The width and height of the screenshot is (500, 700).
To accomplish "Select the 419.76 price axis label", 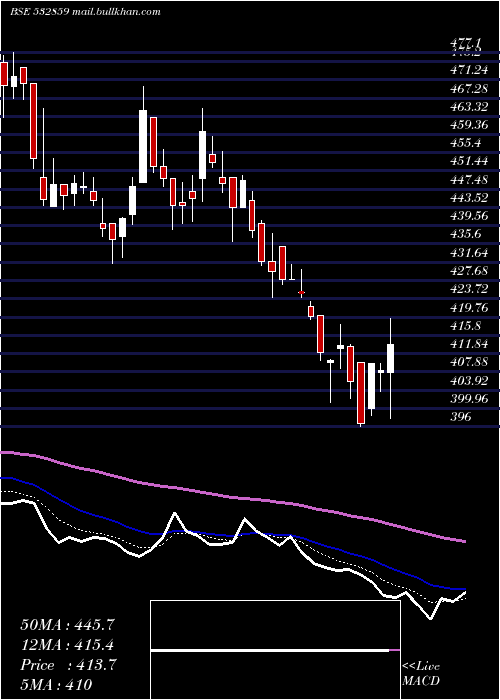I will coord(469,308).
